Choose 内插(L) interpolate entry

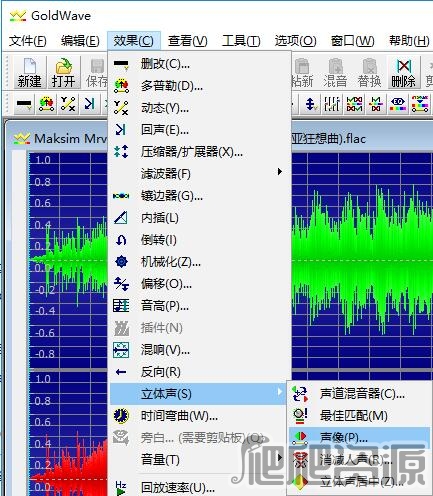pyautogui.click(x=200, y=218)
